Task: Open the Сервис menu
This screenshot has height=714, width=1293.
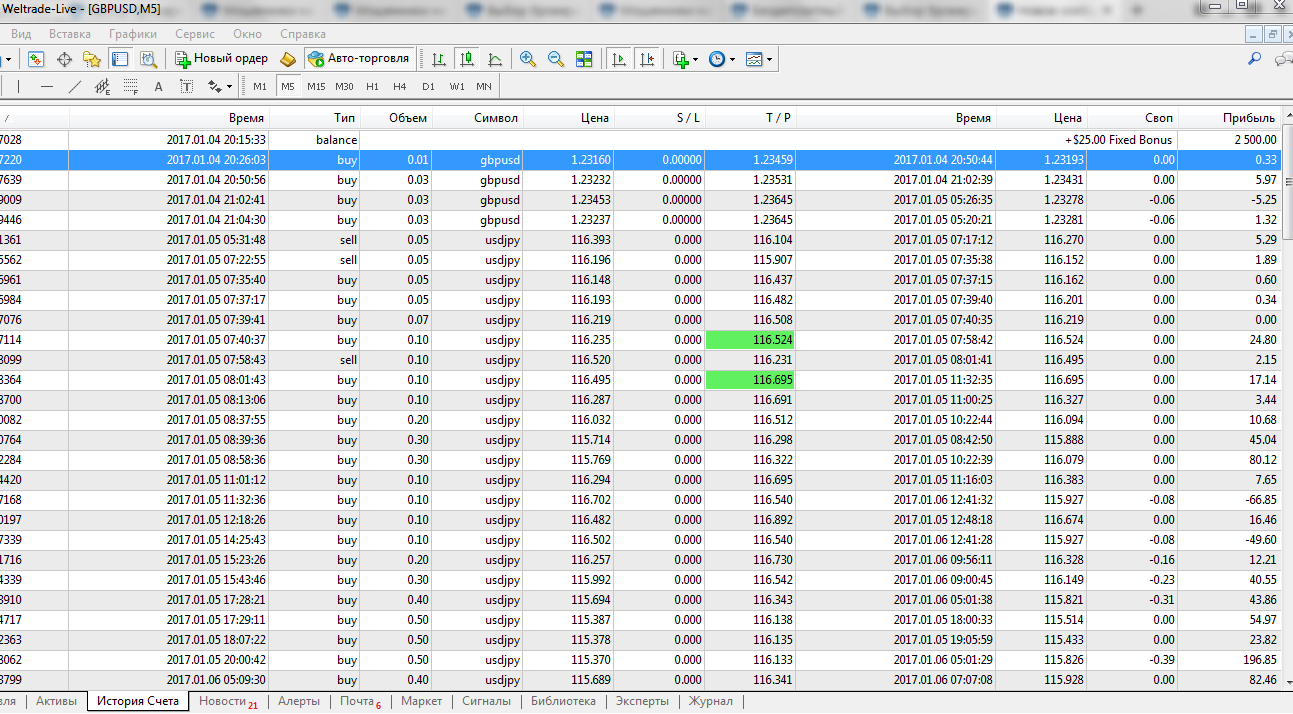Action: pos(194,34)
